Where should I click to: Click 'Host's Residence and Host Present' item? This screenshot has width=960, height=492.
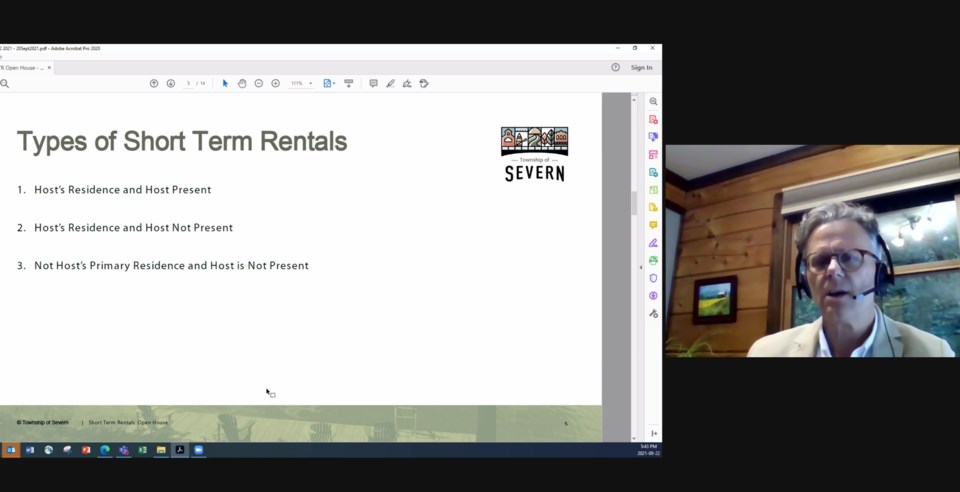(122, 190)
